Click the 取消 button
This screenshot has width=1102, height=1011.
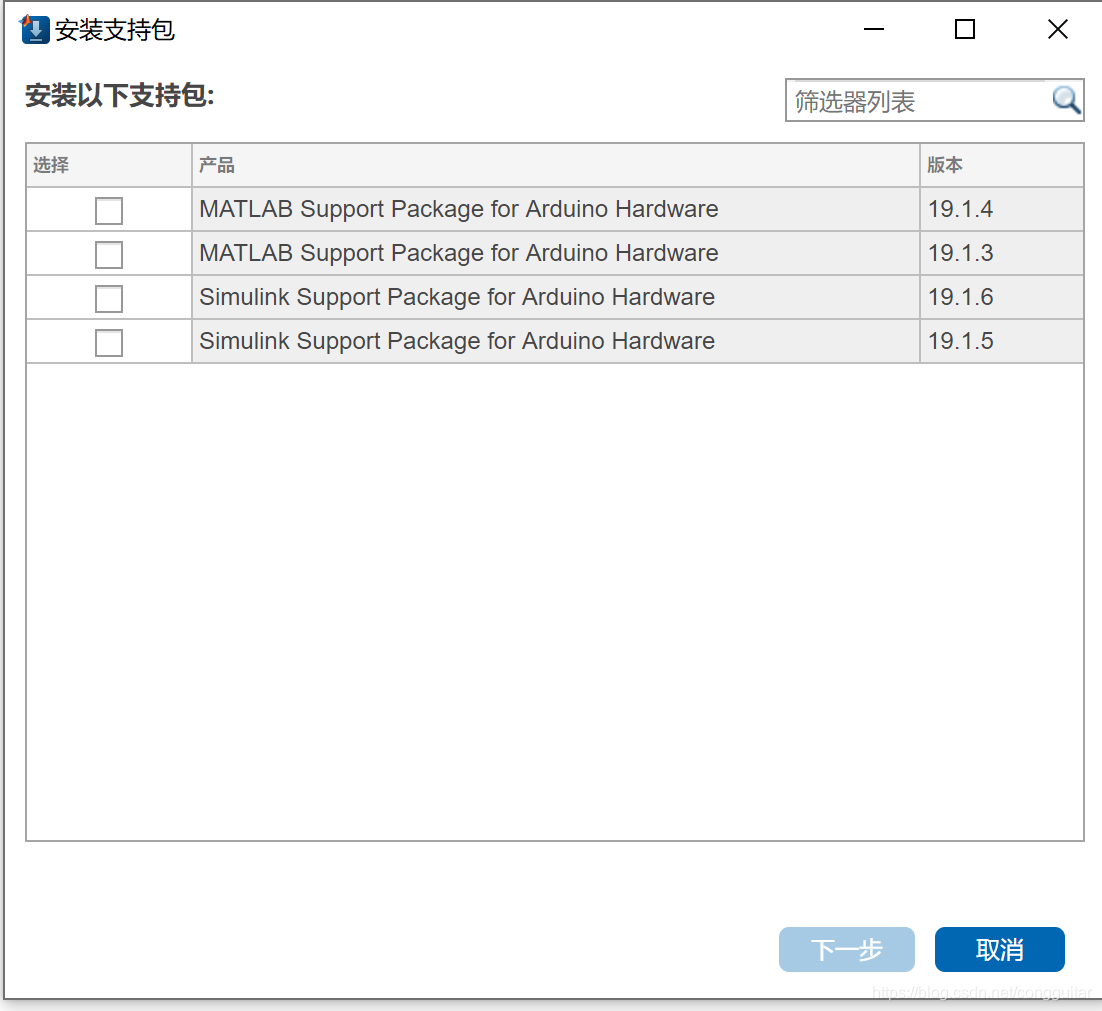(999, 949)
